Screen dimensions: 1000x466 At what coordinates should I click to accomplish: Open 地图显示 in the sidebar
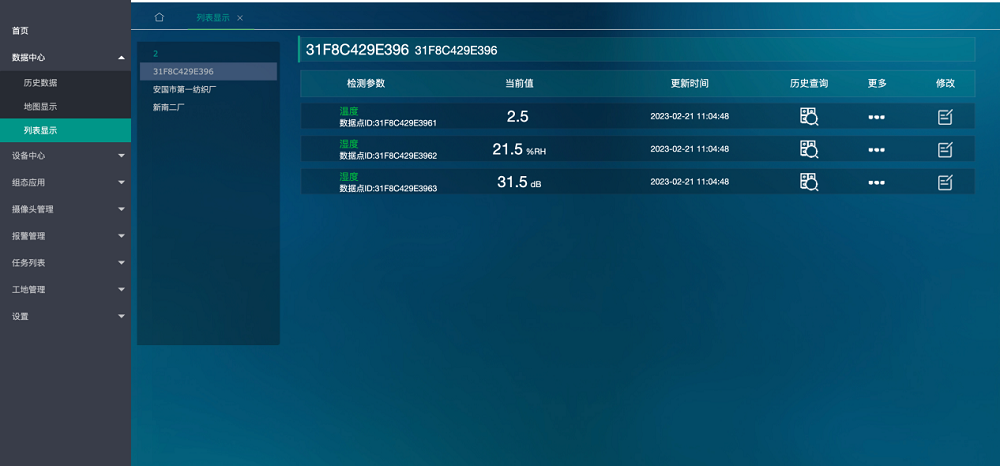(x=41, y=106)
